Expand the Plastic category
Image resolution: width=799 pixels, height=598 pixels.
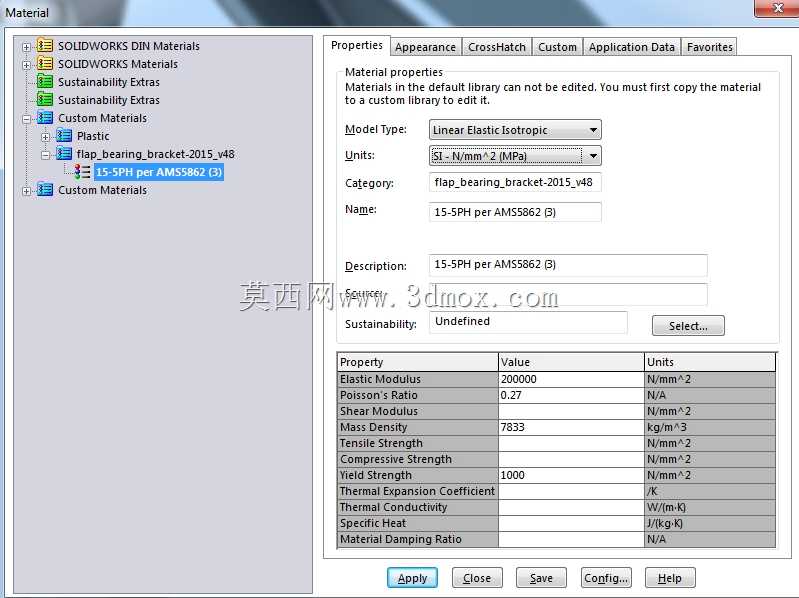[45, 137]
